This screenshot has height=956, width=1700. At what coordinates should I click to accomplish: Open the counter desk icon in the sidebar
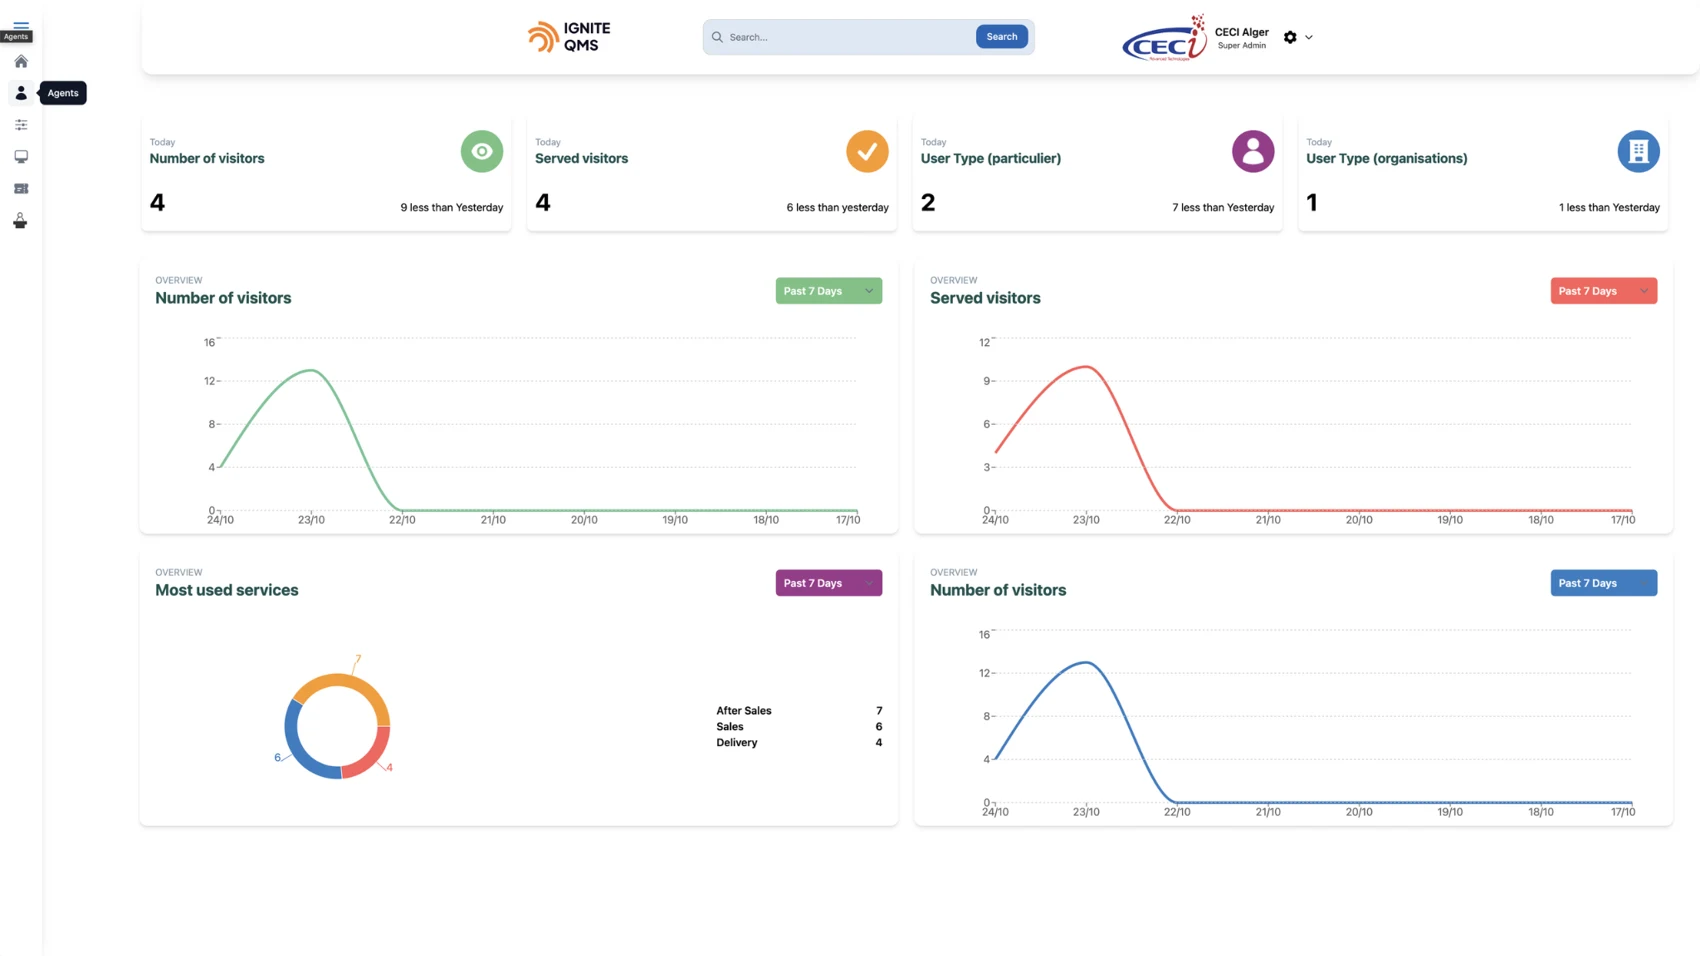point(21,221)
